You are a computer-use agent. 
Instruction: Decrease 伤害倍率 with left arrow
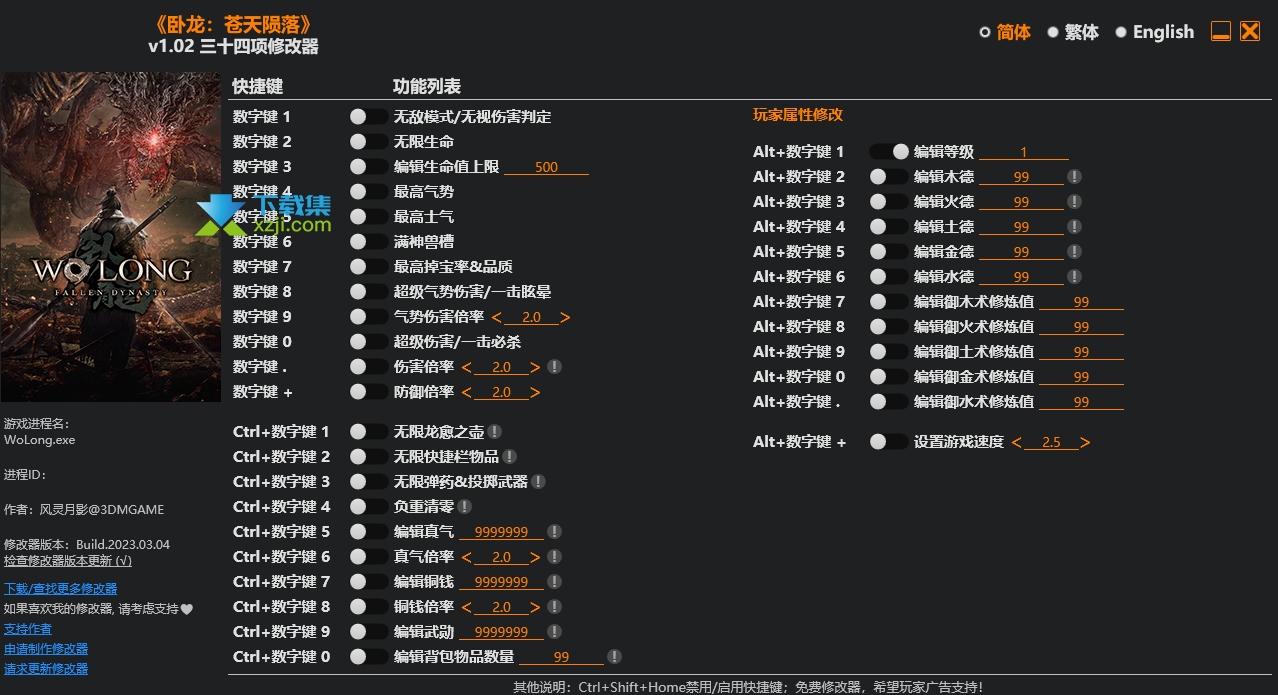pyautogui.click(x=467, y=368)
